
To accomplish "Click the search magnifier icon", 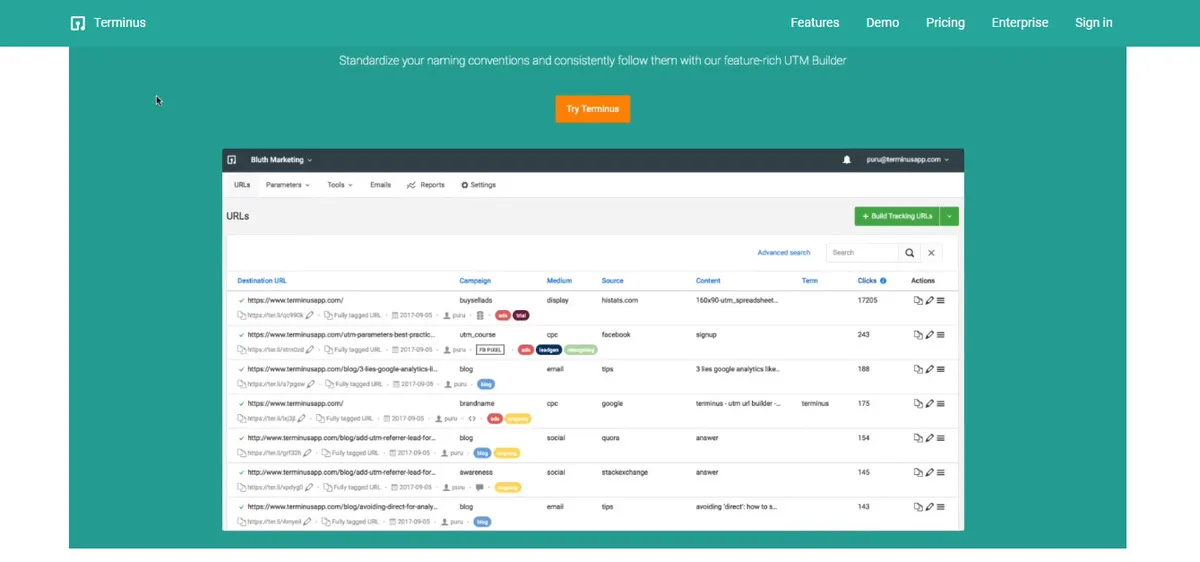I will tap(909, 253).
